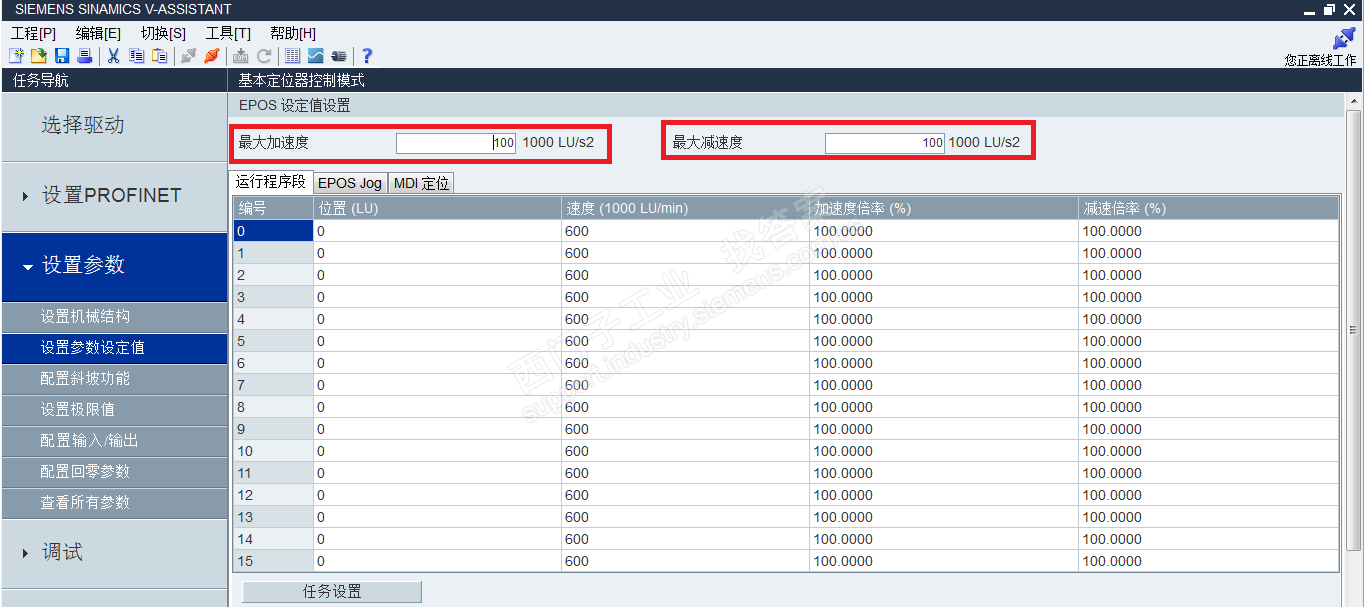Click the vertical scrollbar of the panel
Viewport: 1365px width, 607px height.
click(x=1354, y=330)
